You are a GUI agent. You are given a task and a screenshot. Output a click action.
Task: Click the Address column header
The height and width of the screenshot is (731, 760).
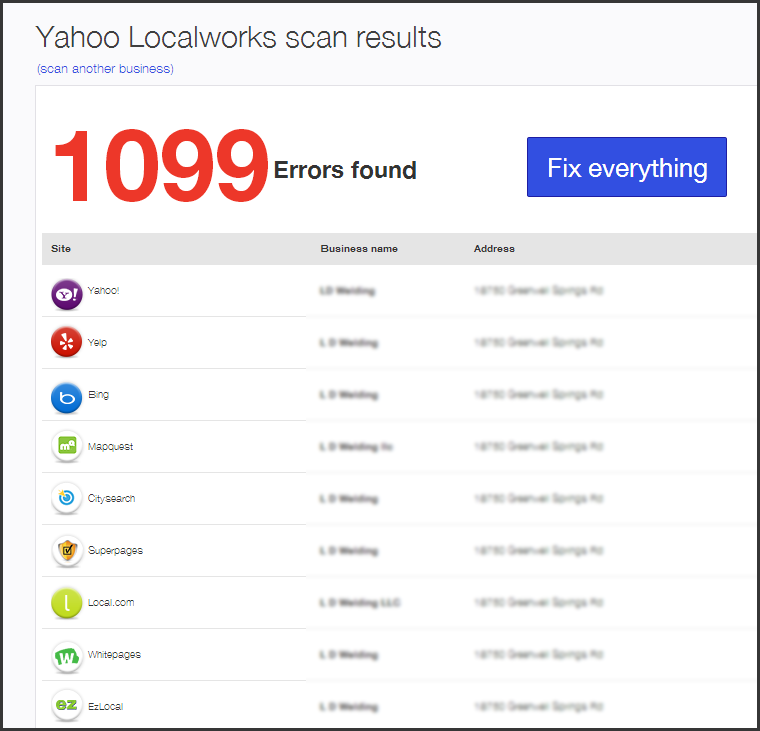pyautogui.click(x=494, y=249)
